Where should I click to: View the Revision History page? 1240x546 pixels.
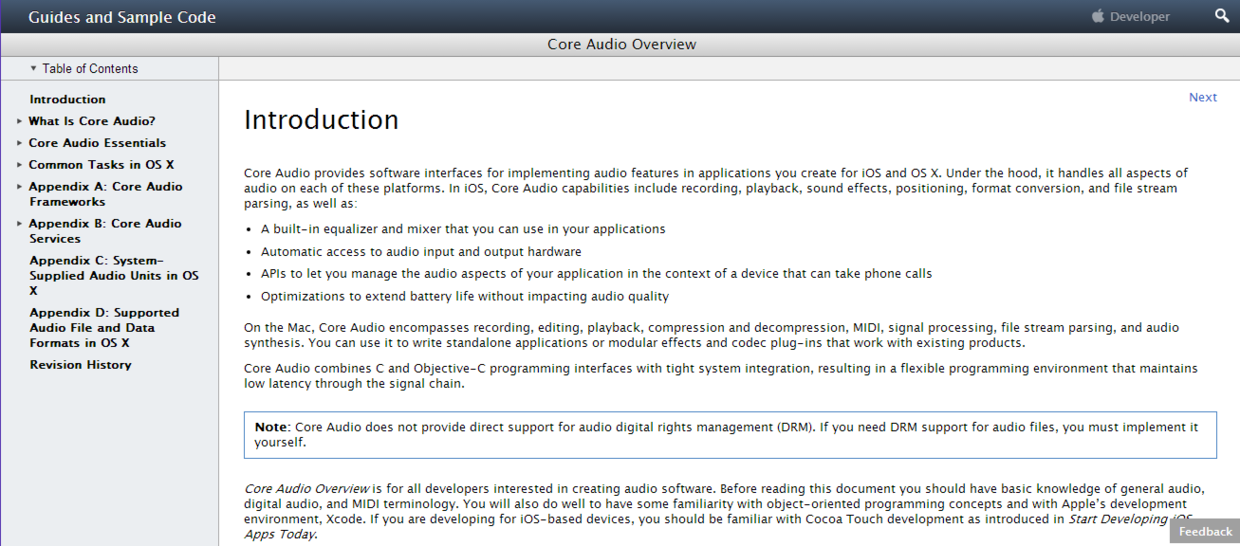pyautogui.click(x=80, y=365)
